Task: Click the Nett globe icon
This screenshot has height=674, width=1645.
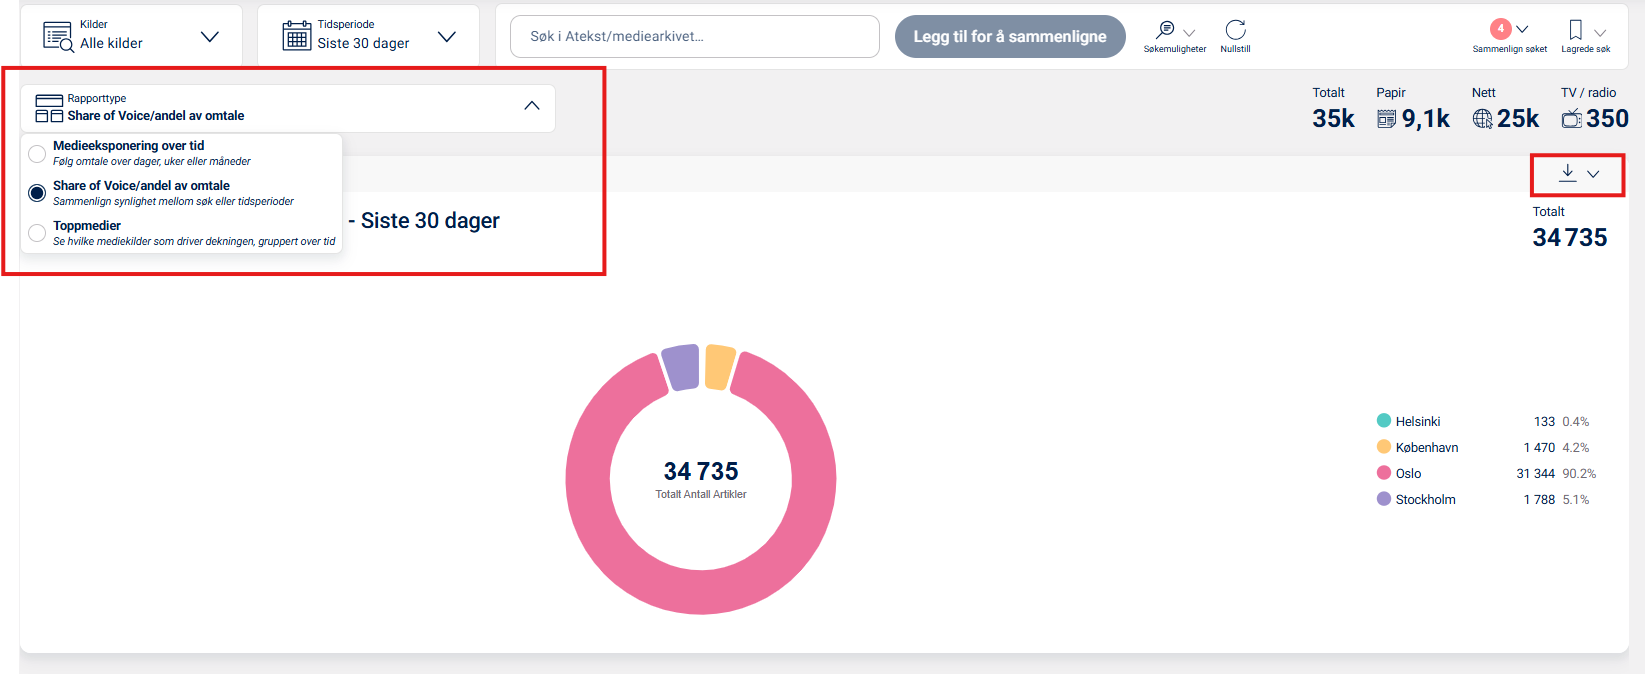Action: (1483, 119)
